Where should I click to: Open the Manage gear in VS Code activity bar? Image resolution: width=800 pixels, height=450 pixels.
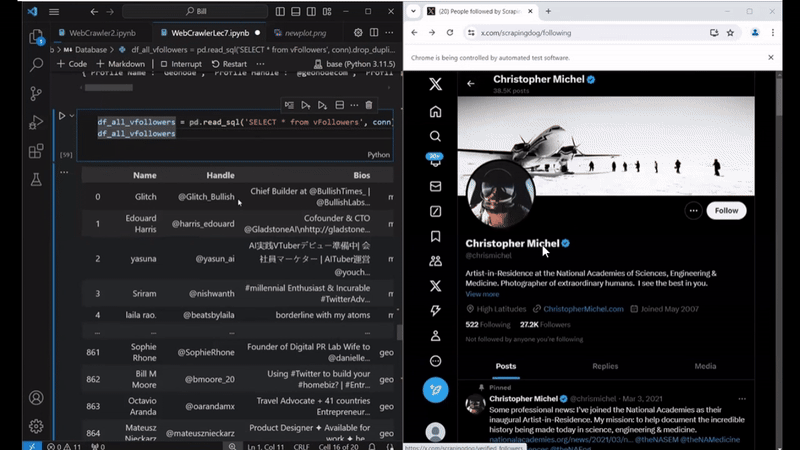pyautogui.click(x=36, y=426)
